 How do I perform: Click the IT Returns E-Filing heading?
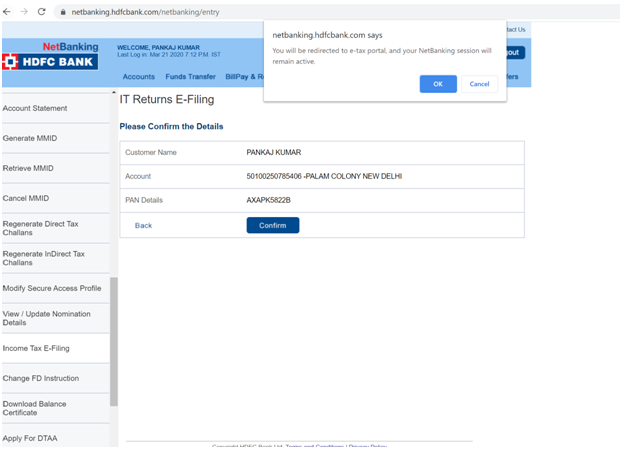click(167, 99)
